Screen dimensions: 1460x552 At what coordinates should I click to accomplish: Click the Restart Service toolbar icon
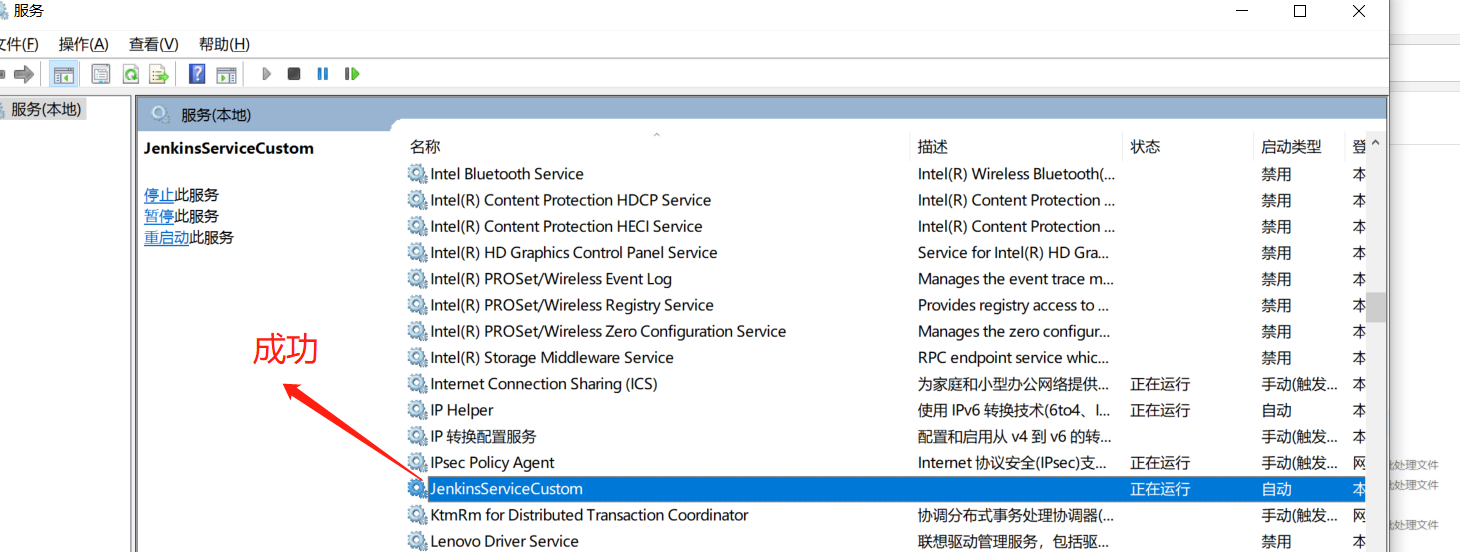point(352,74)
